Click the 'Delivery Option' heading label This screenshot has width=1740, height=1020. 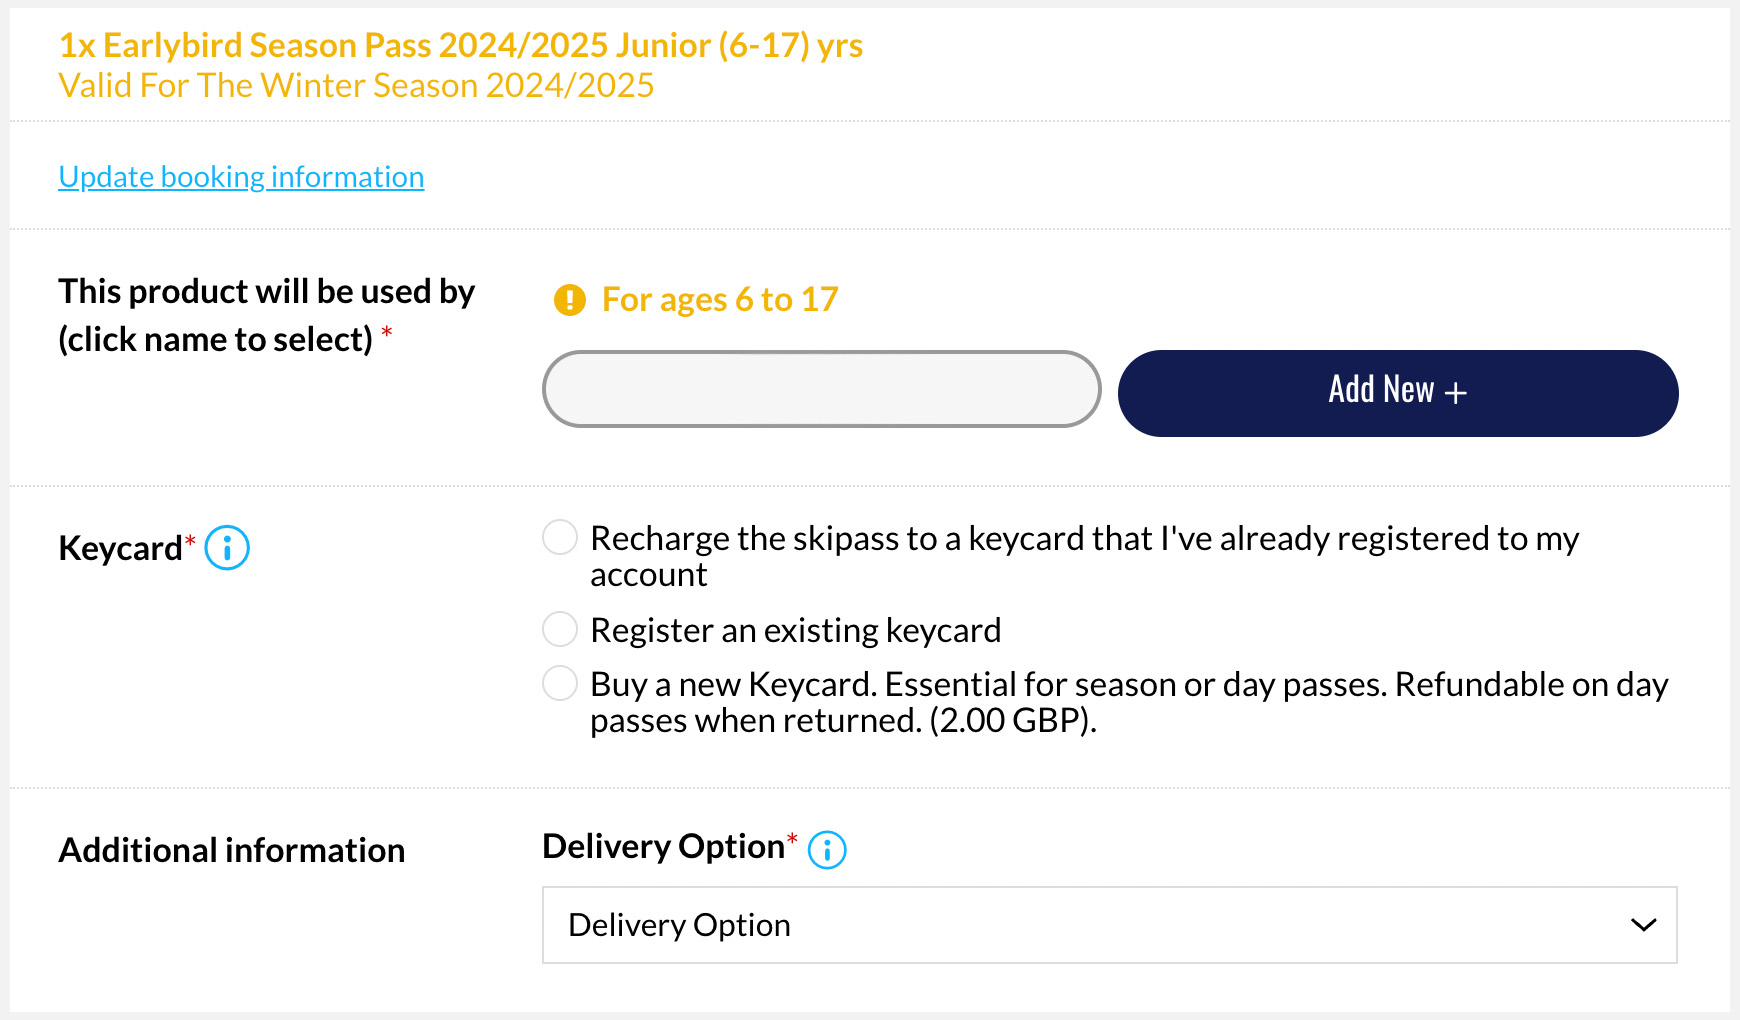pyautogui.click(x=663, y=847)
